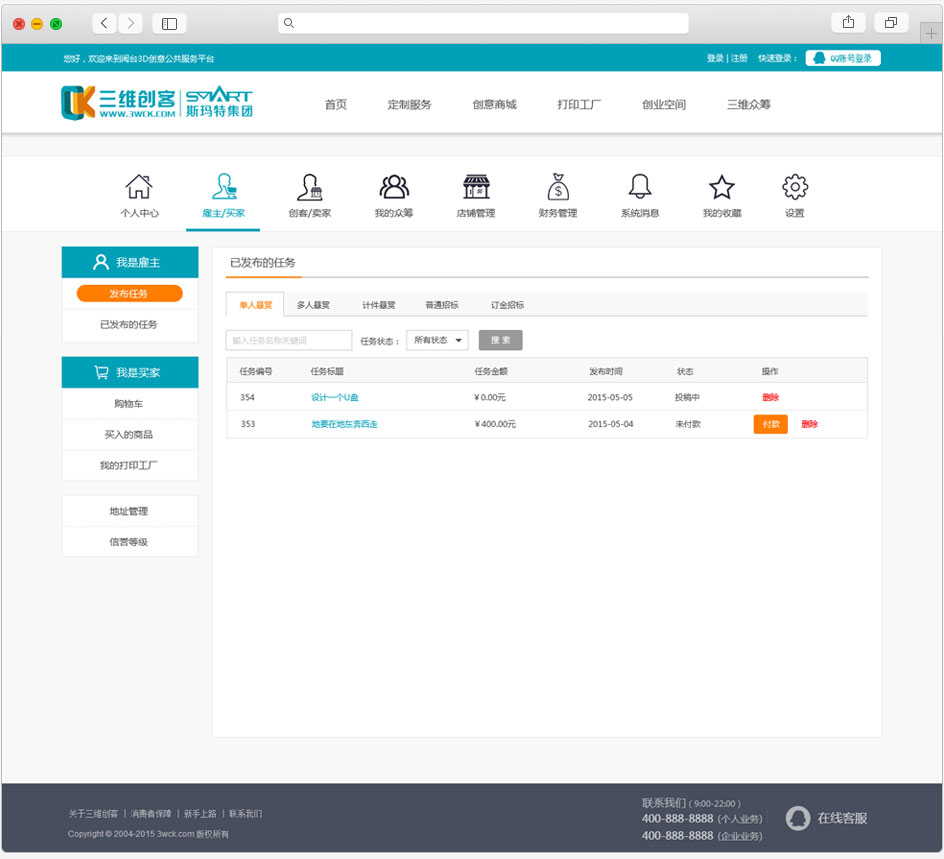Click the task name keyword input field
The height and width of the screenshot is (859, 944).
pos(289,340)
